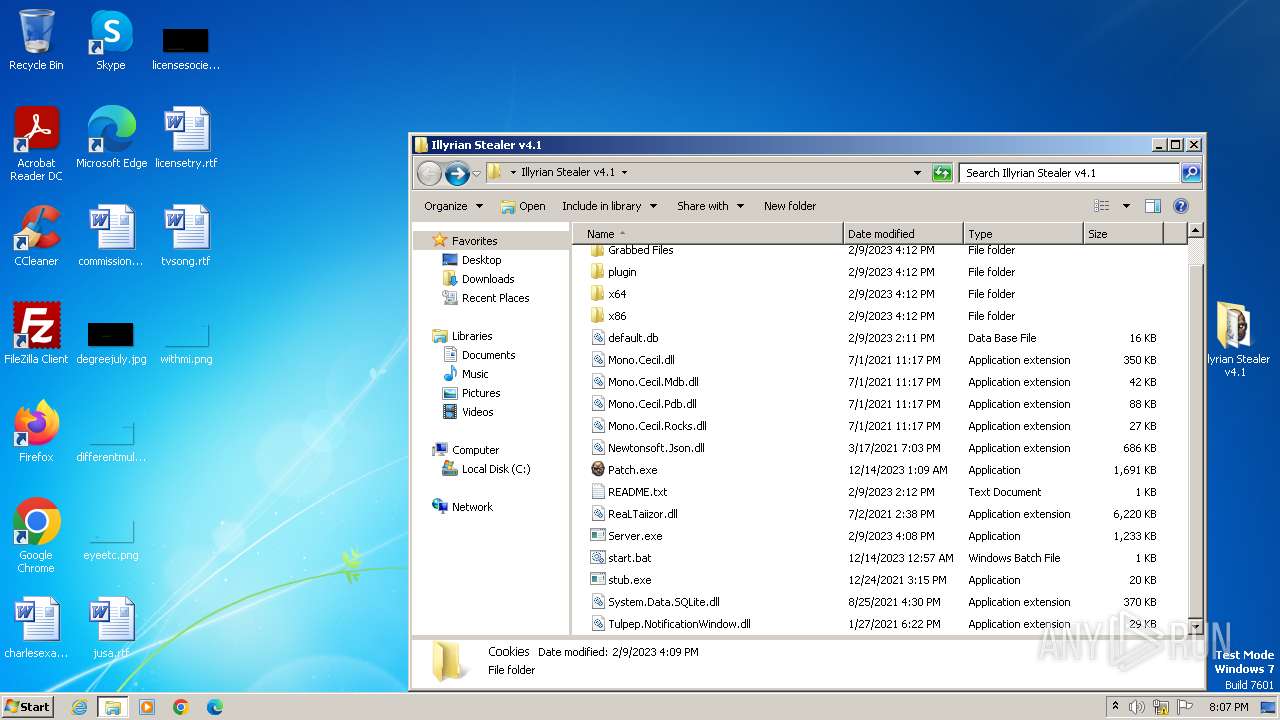Click the Open toolbar button
The width and height of the screenshot is (1280, 720).
click(x=523, y=206)
